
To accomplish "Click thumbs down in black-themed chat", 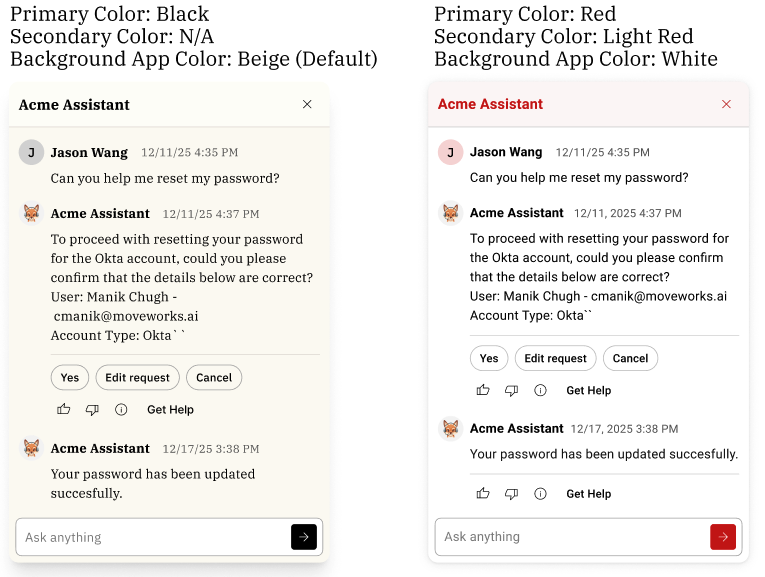I will click(x=92, y=409).
